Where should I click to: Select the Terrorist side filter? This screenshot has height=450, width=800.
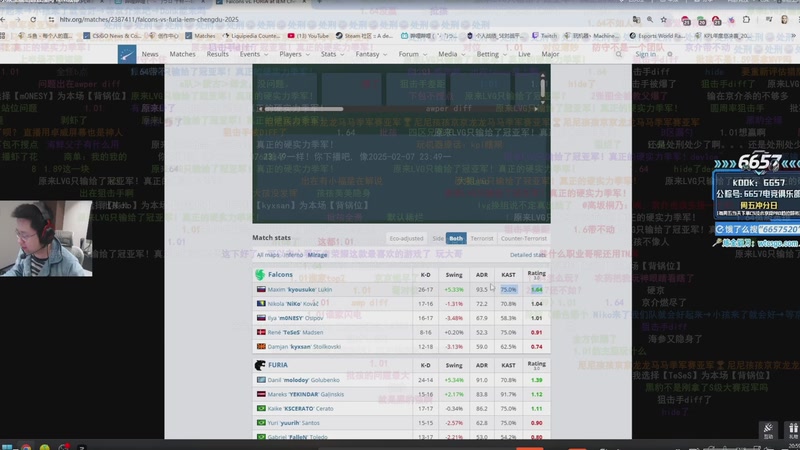pyautogui.click(x=482, y=238)
